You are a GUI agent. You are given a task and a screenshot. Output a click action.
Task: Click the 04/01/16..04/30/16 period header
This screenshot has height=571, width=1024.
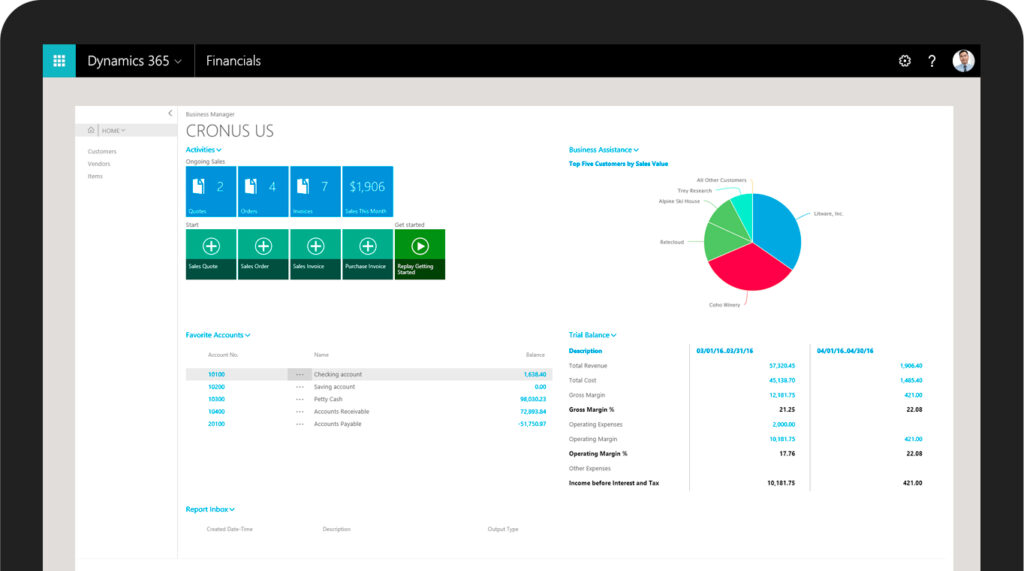[x=845, y=351]
